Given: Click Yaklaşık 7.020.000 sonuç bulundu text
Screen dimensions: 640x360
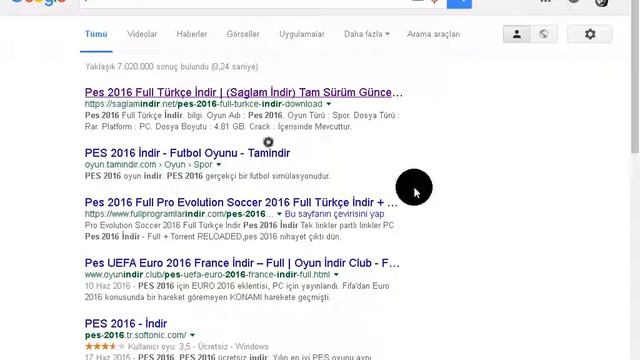Looking at the screenshot, I should [x=171, y=67].
